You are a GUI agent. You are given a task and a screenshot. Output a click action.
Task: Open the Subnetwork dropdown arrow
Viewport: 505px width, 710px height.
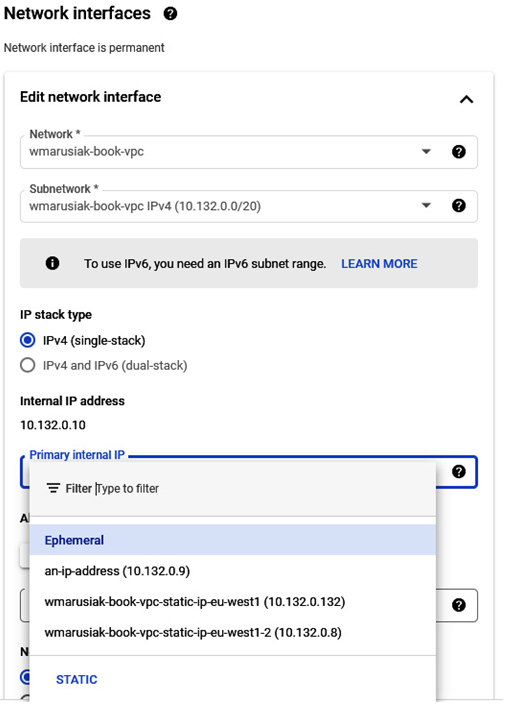coord(426,206)
